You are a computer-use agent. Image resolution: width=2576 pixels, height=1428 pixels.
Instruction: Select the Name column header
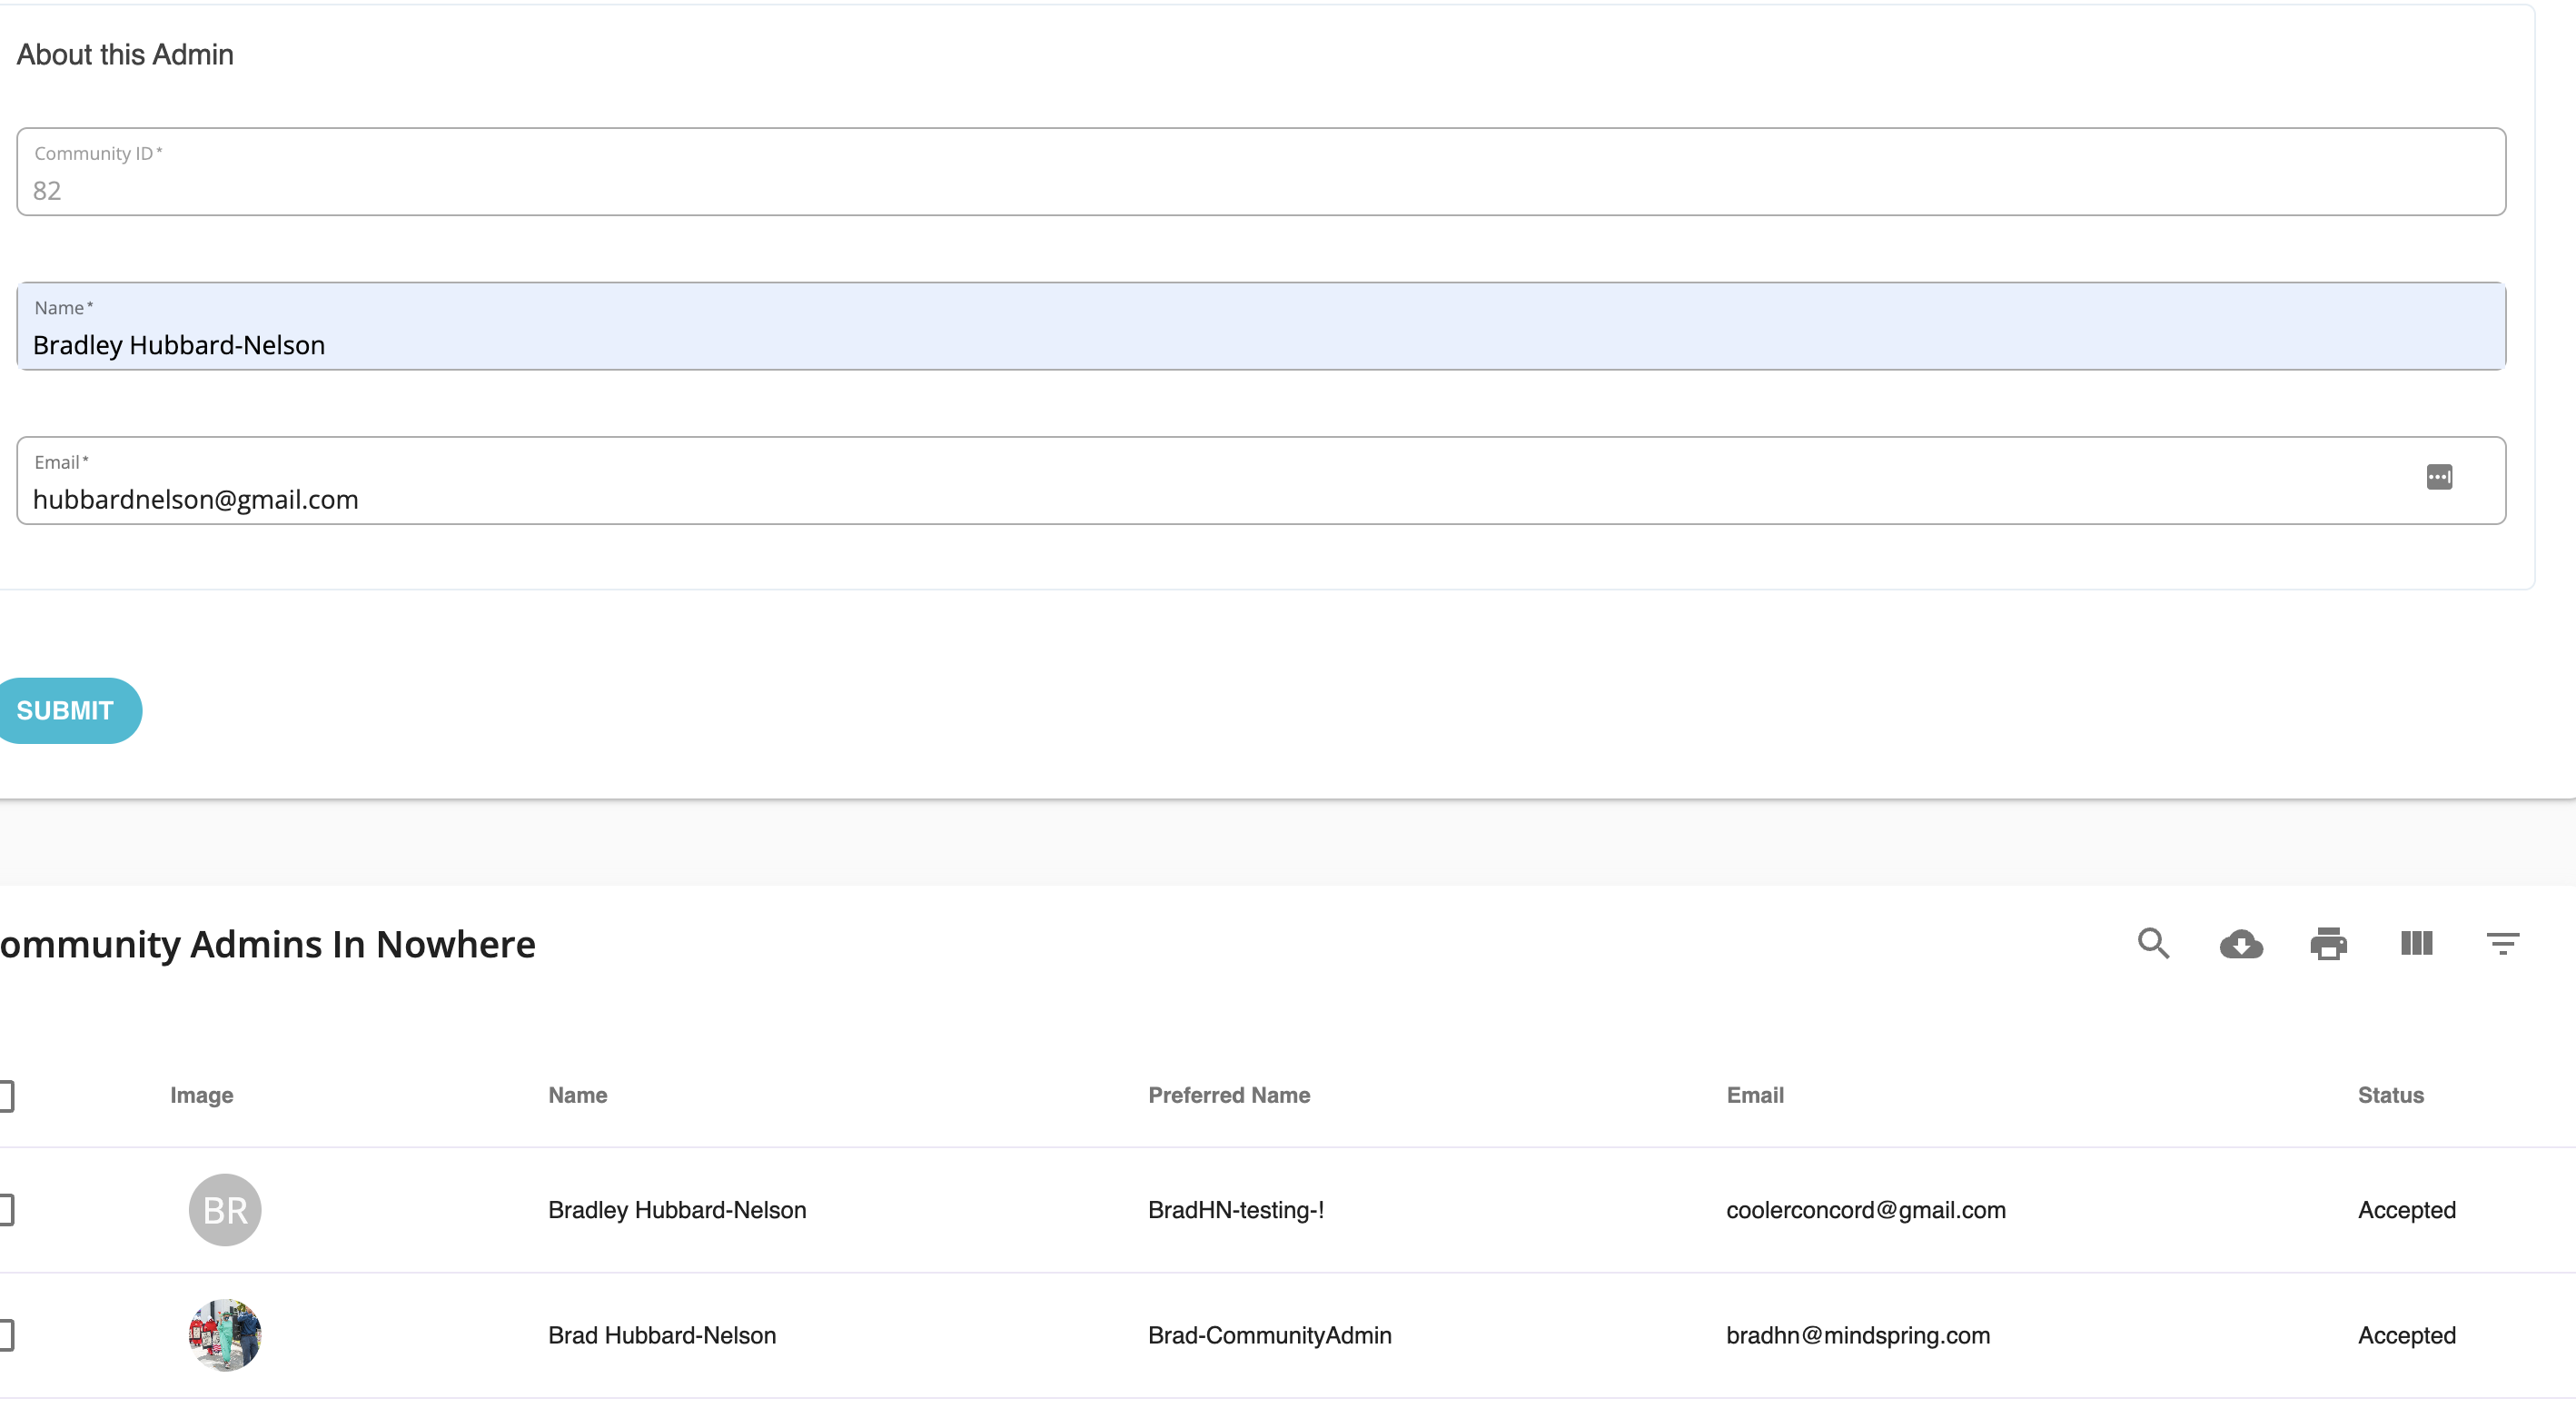pyautogui.click(x=577, y=1095)
